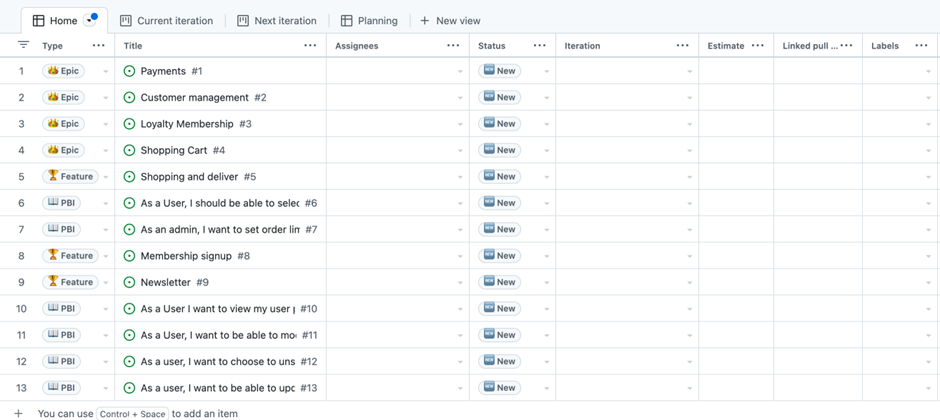Click open-issue icon beside Newsletter
The height and width of the screenshot is (420, 940).
pyautogui.click(x=129, y=282)
